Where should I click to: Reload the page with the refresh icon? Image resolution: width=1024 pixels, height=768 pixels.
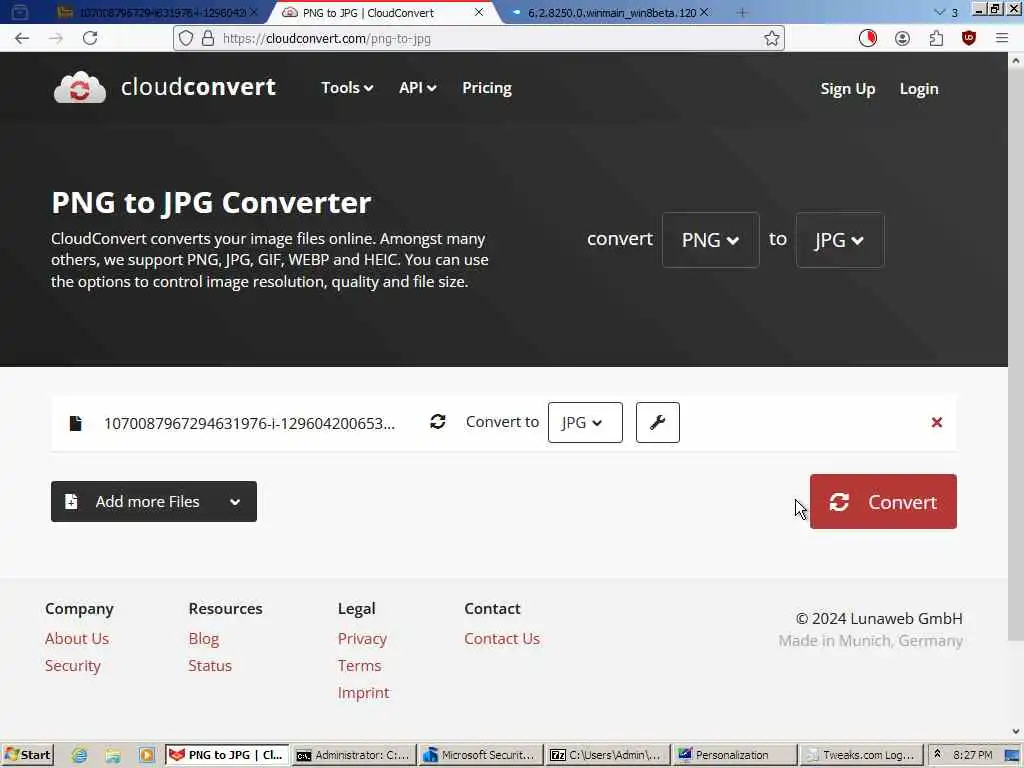click(90, 39)
